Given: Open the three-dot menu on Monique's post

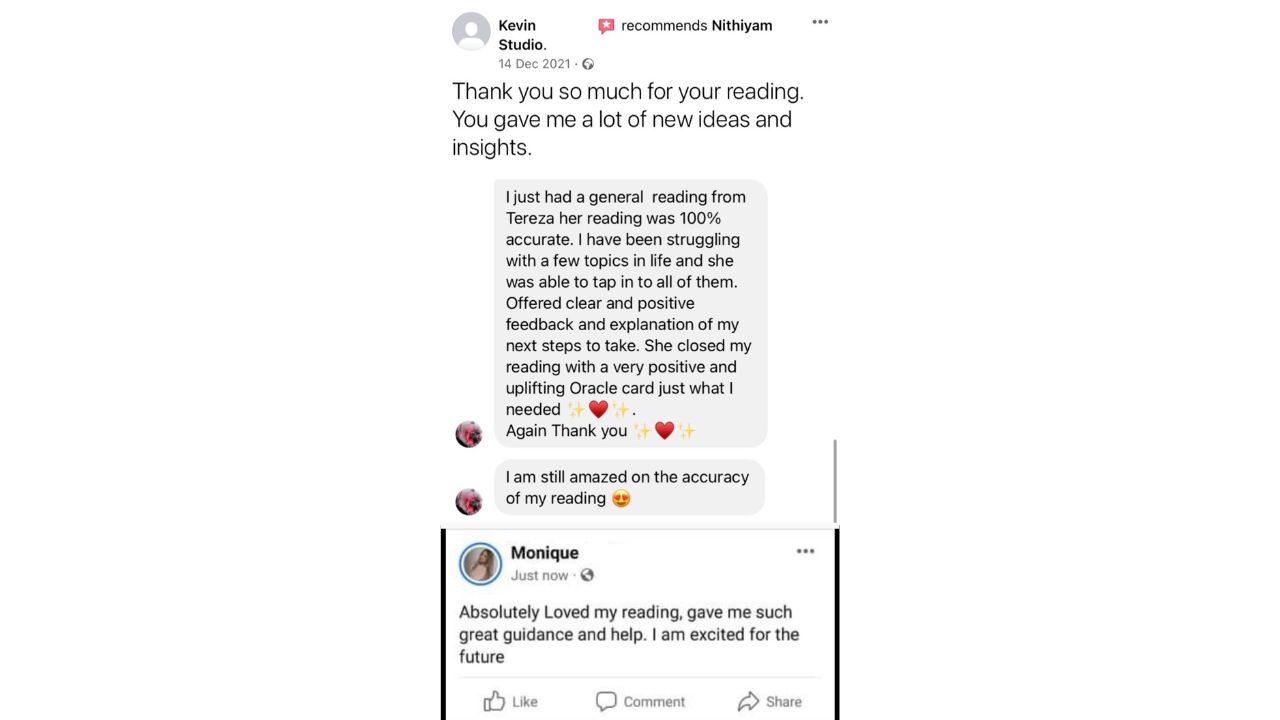Looking at the screenshot, I should coord(805,551).
